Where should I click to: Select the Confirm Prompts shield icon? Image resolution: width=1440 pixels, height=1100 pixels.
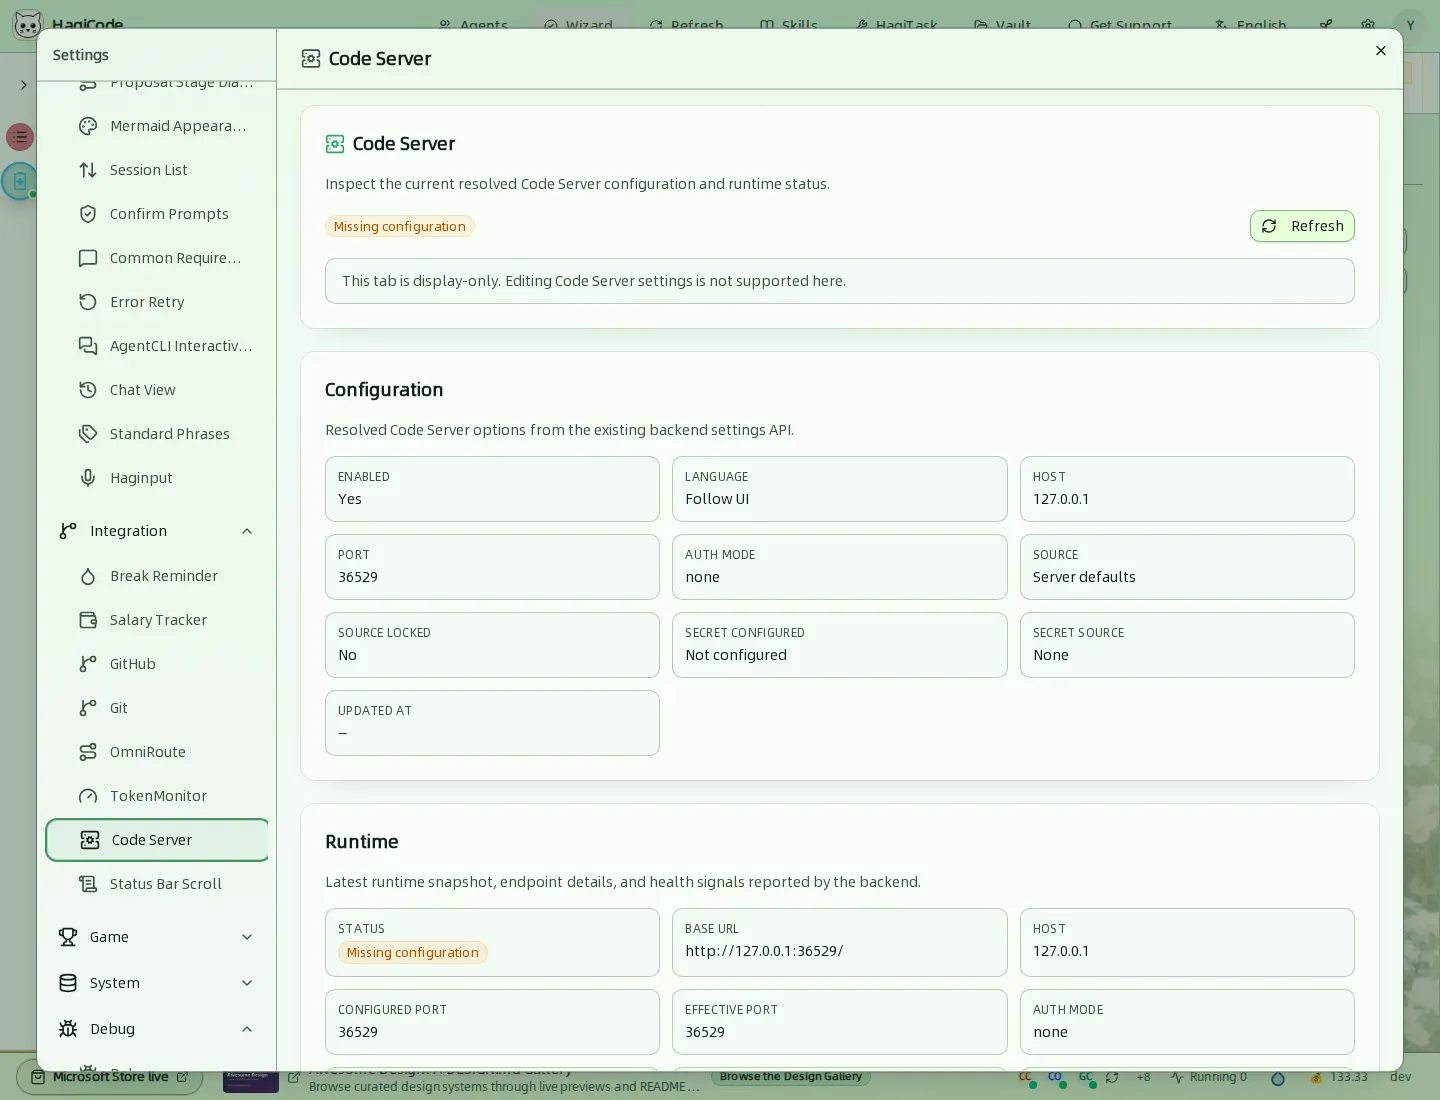(x=88, y=214)
